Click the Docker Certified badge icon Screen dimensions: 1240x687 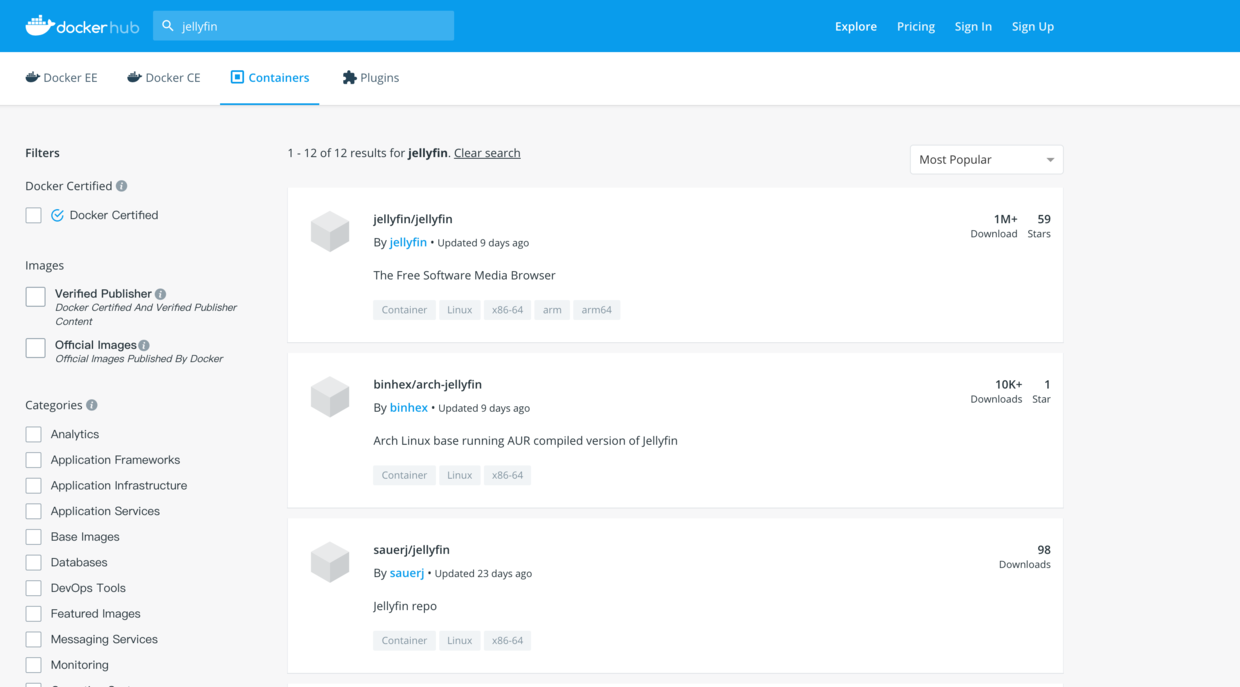coord(57,215)
